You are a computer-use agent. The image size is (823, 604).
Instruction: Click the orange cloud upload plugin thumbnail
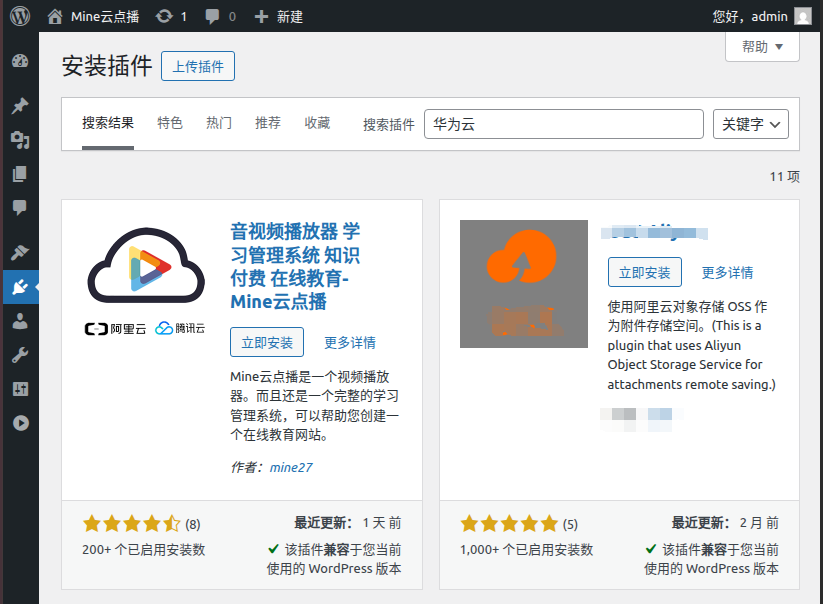[524, 284]
